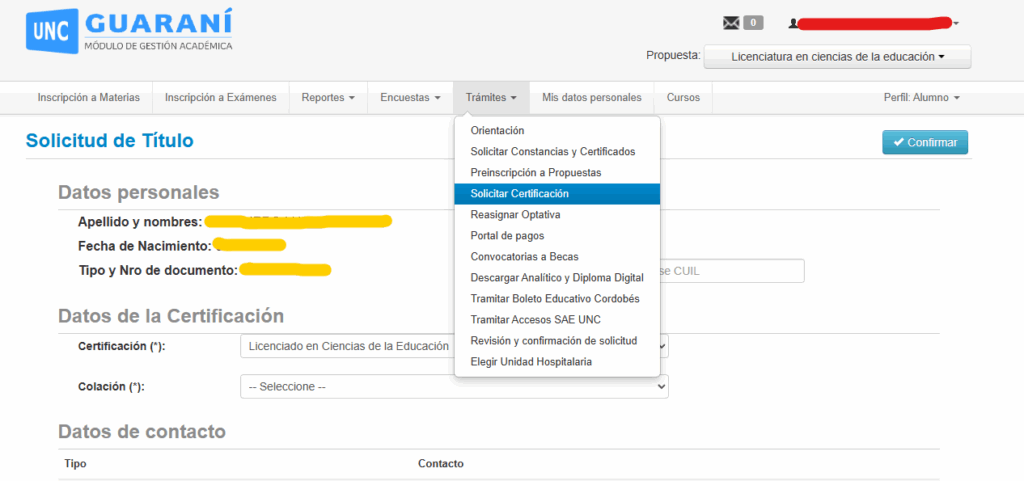
Task: Open the Reportes menu
Action: [x=328, y=98]
